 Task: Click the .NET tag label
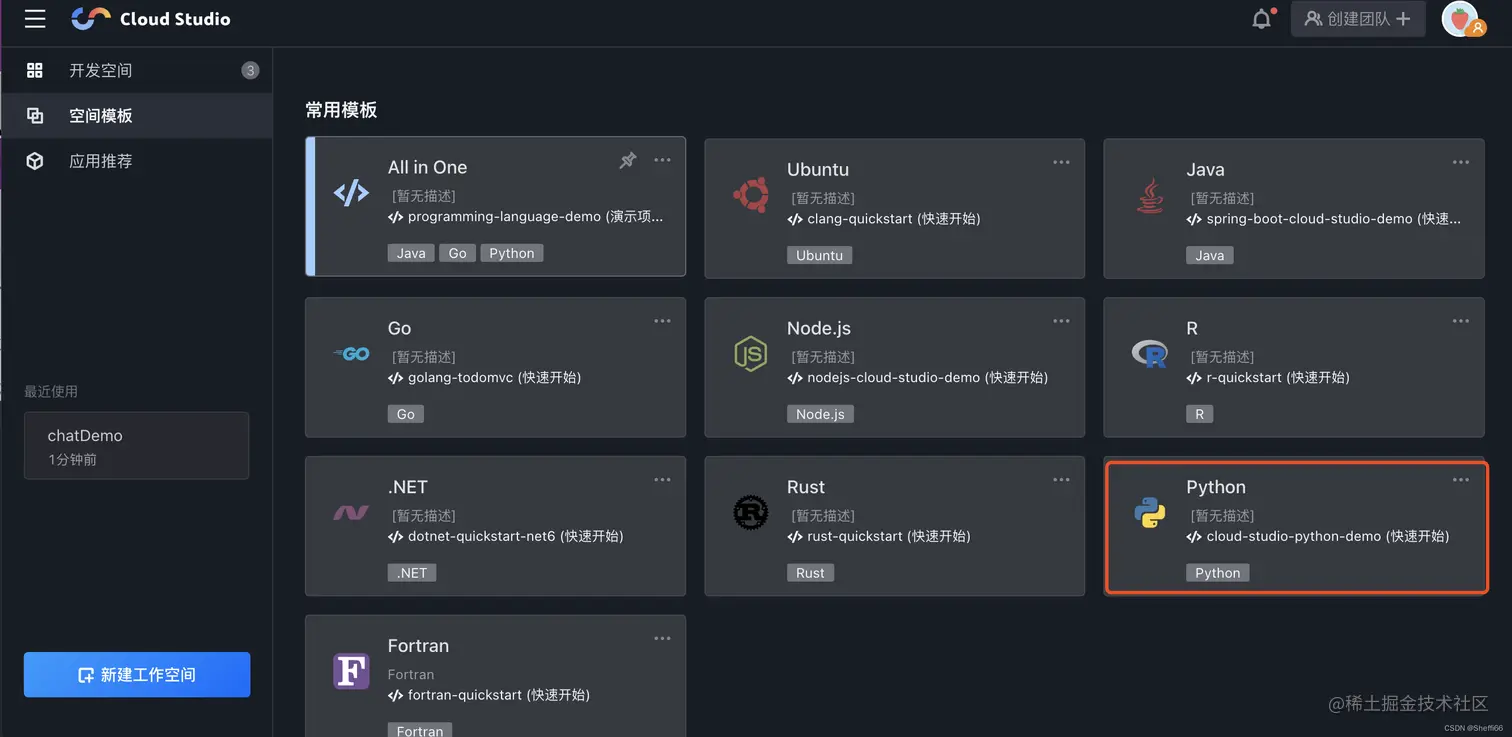[x=412, y=573]
